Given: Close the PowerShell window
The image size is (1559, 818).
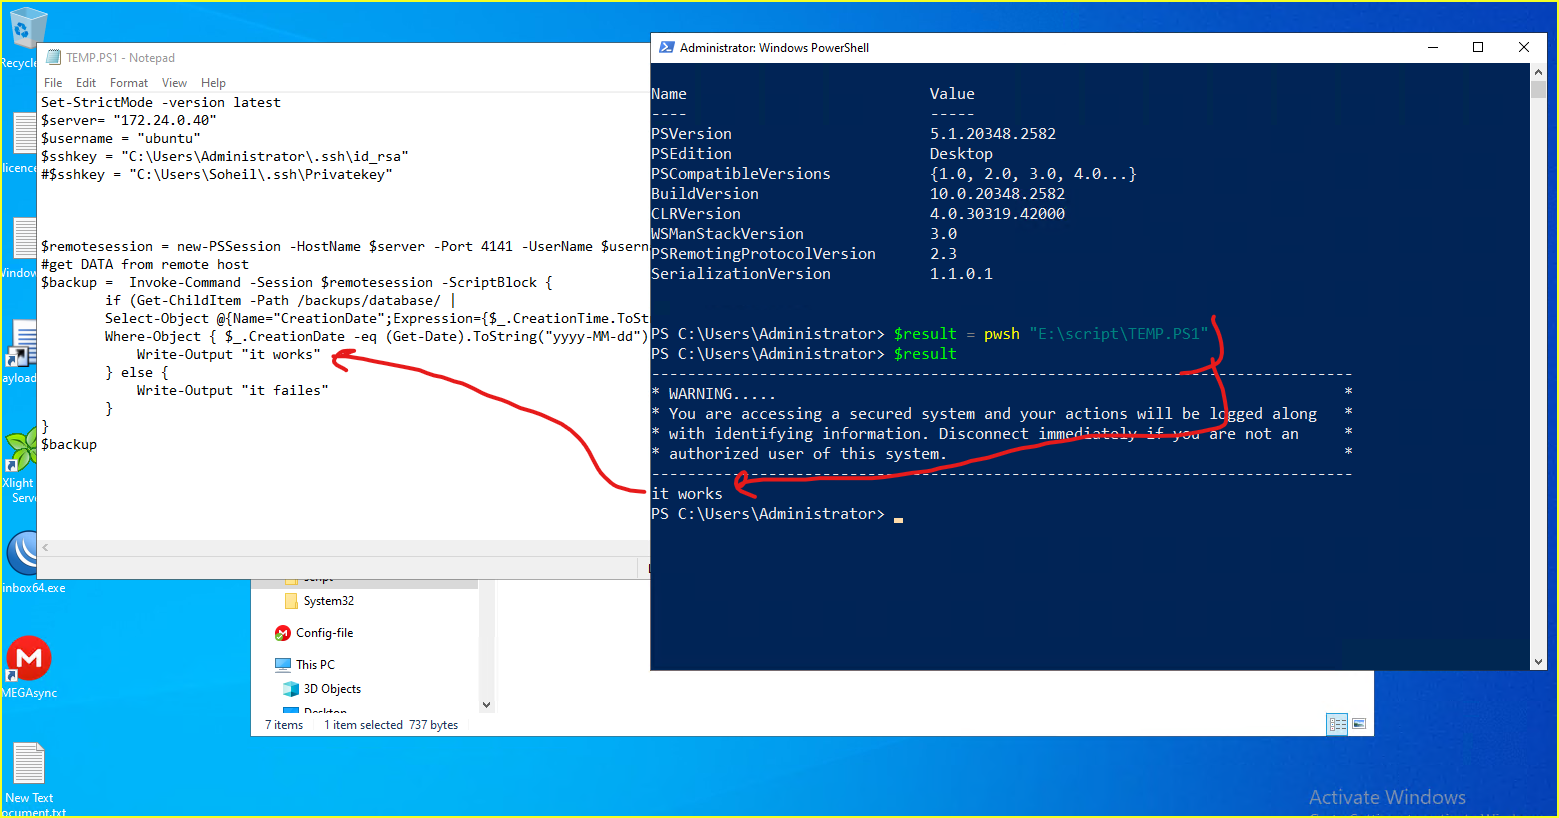Looking at the screenshot, I should tap(1524, 47).
